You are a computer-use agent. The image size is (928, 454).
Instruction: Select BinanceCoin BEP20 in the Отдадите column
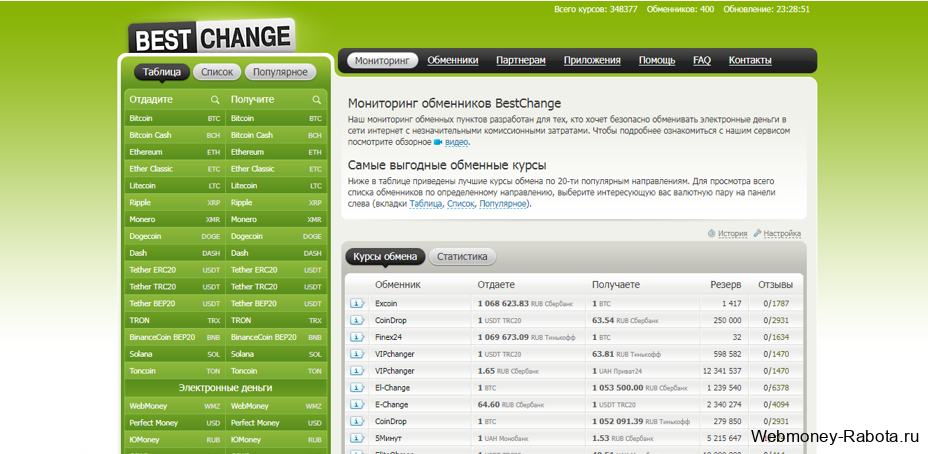175,337
